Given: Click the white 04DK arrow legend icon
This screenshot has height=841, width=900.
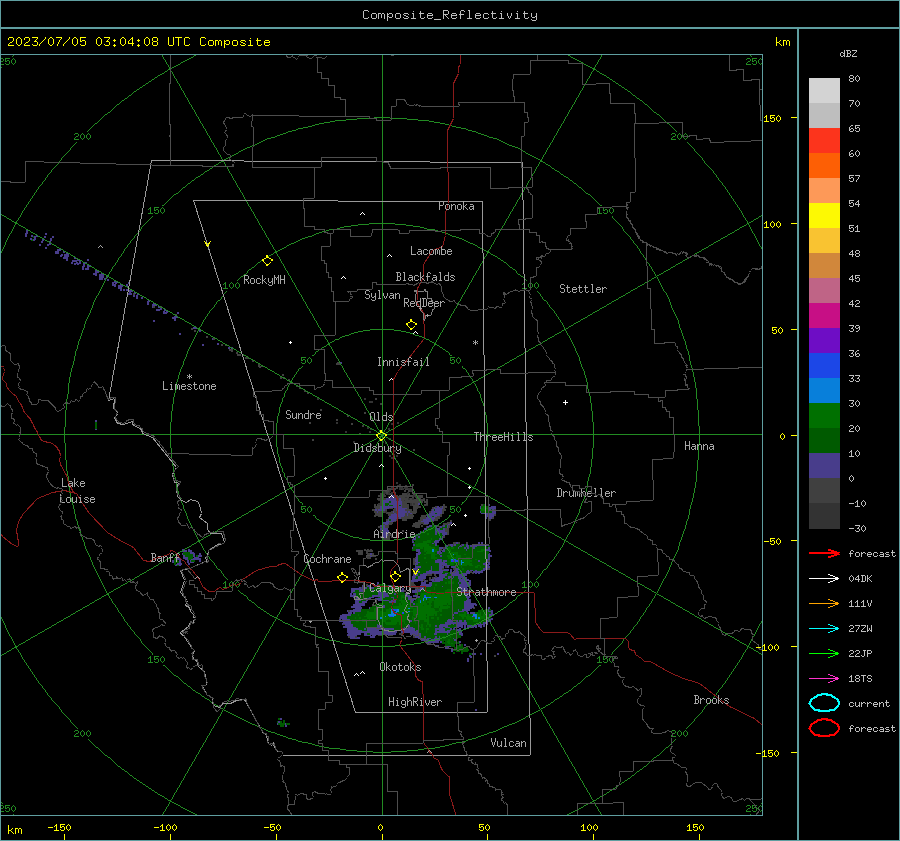Looking at the screenshot, I should point(824,578).
